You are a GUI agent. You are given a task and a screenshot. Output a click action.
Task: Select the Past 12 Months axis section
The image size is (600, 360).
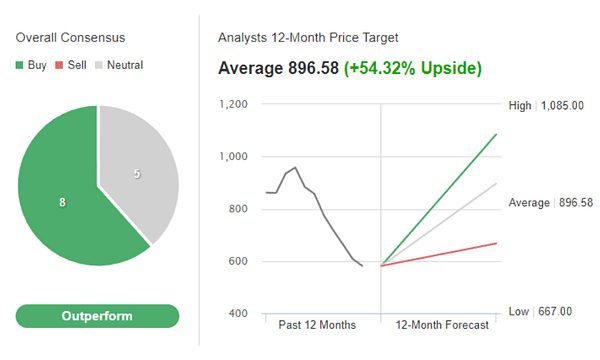[317, 325]
